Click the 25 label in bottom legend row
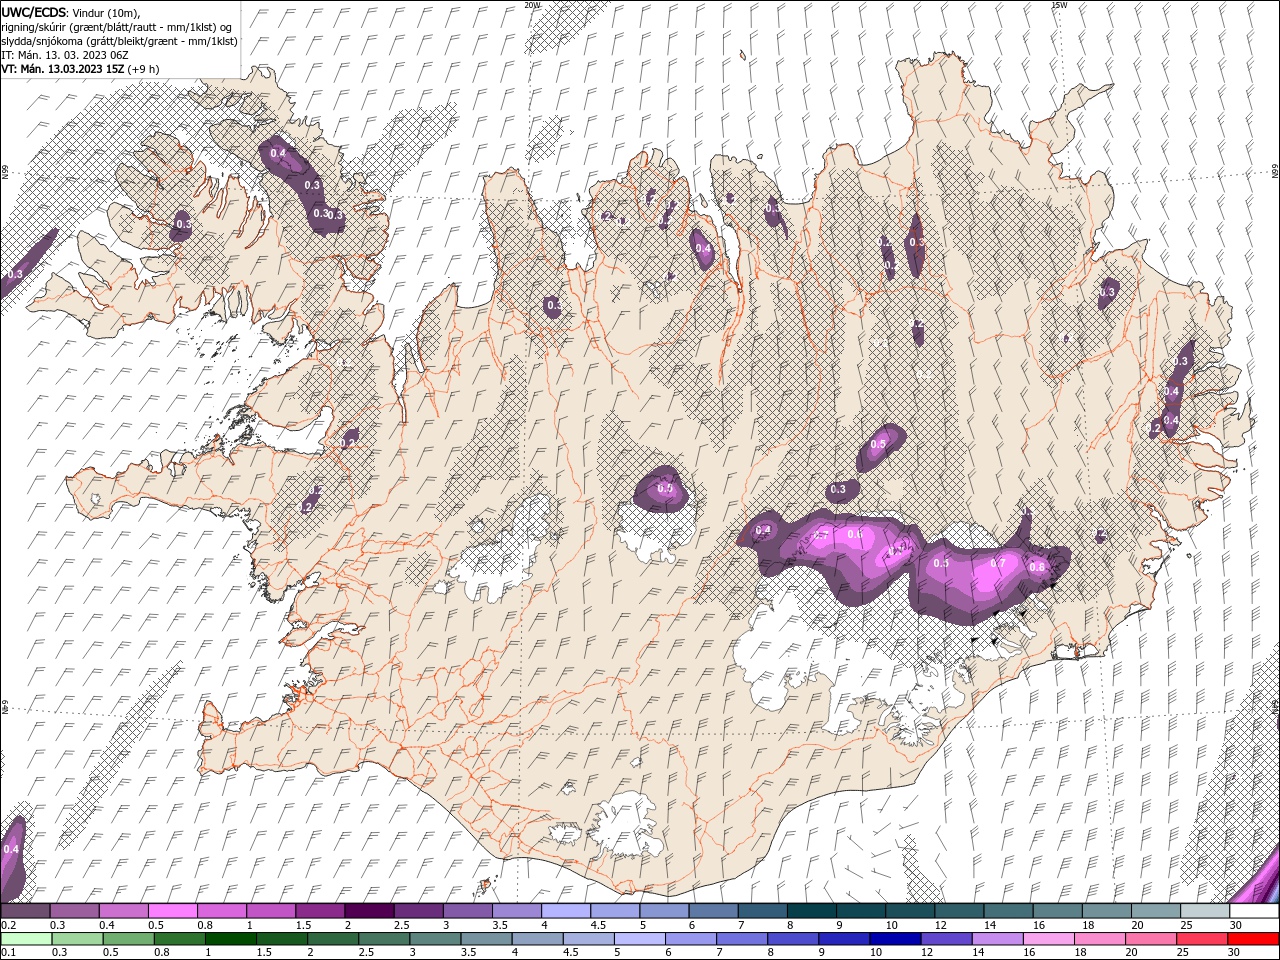Viewport: 1280px width, 960px height. click(1185, 953)
